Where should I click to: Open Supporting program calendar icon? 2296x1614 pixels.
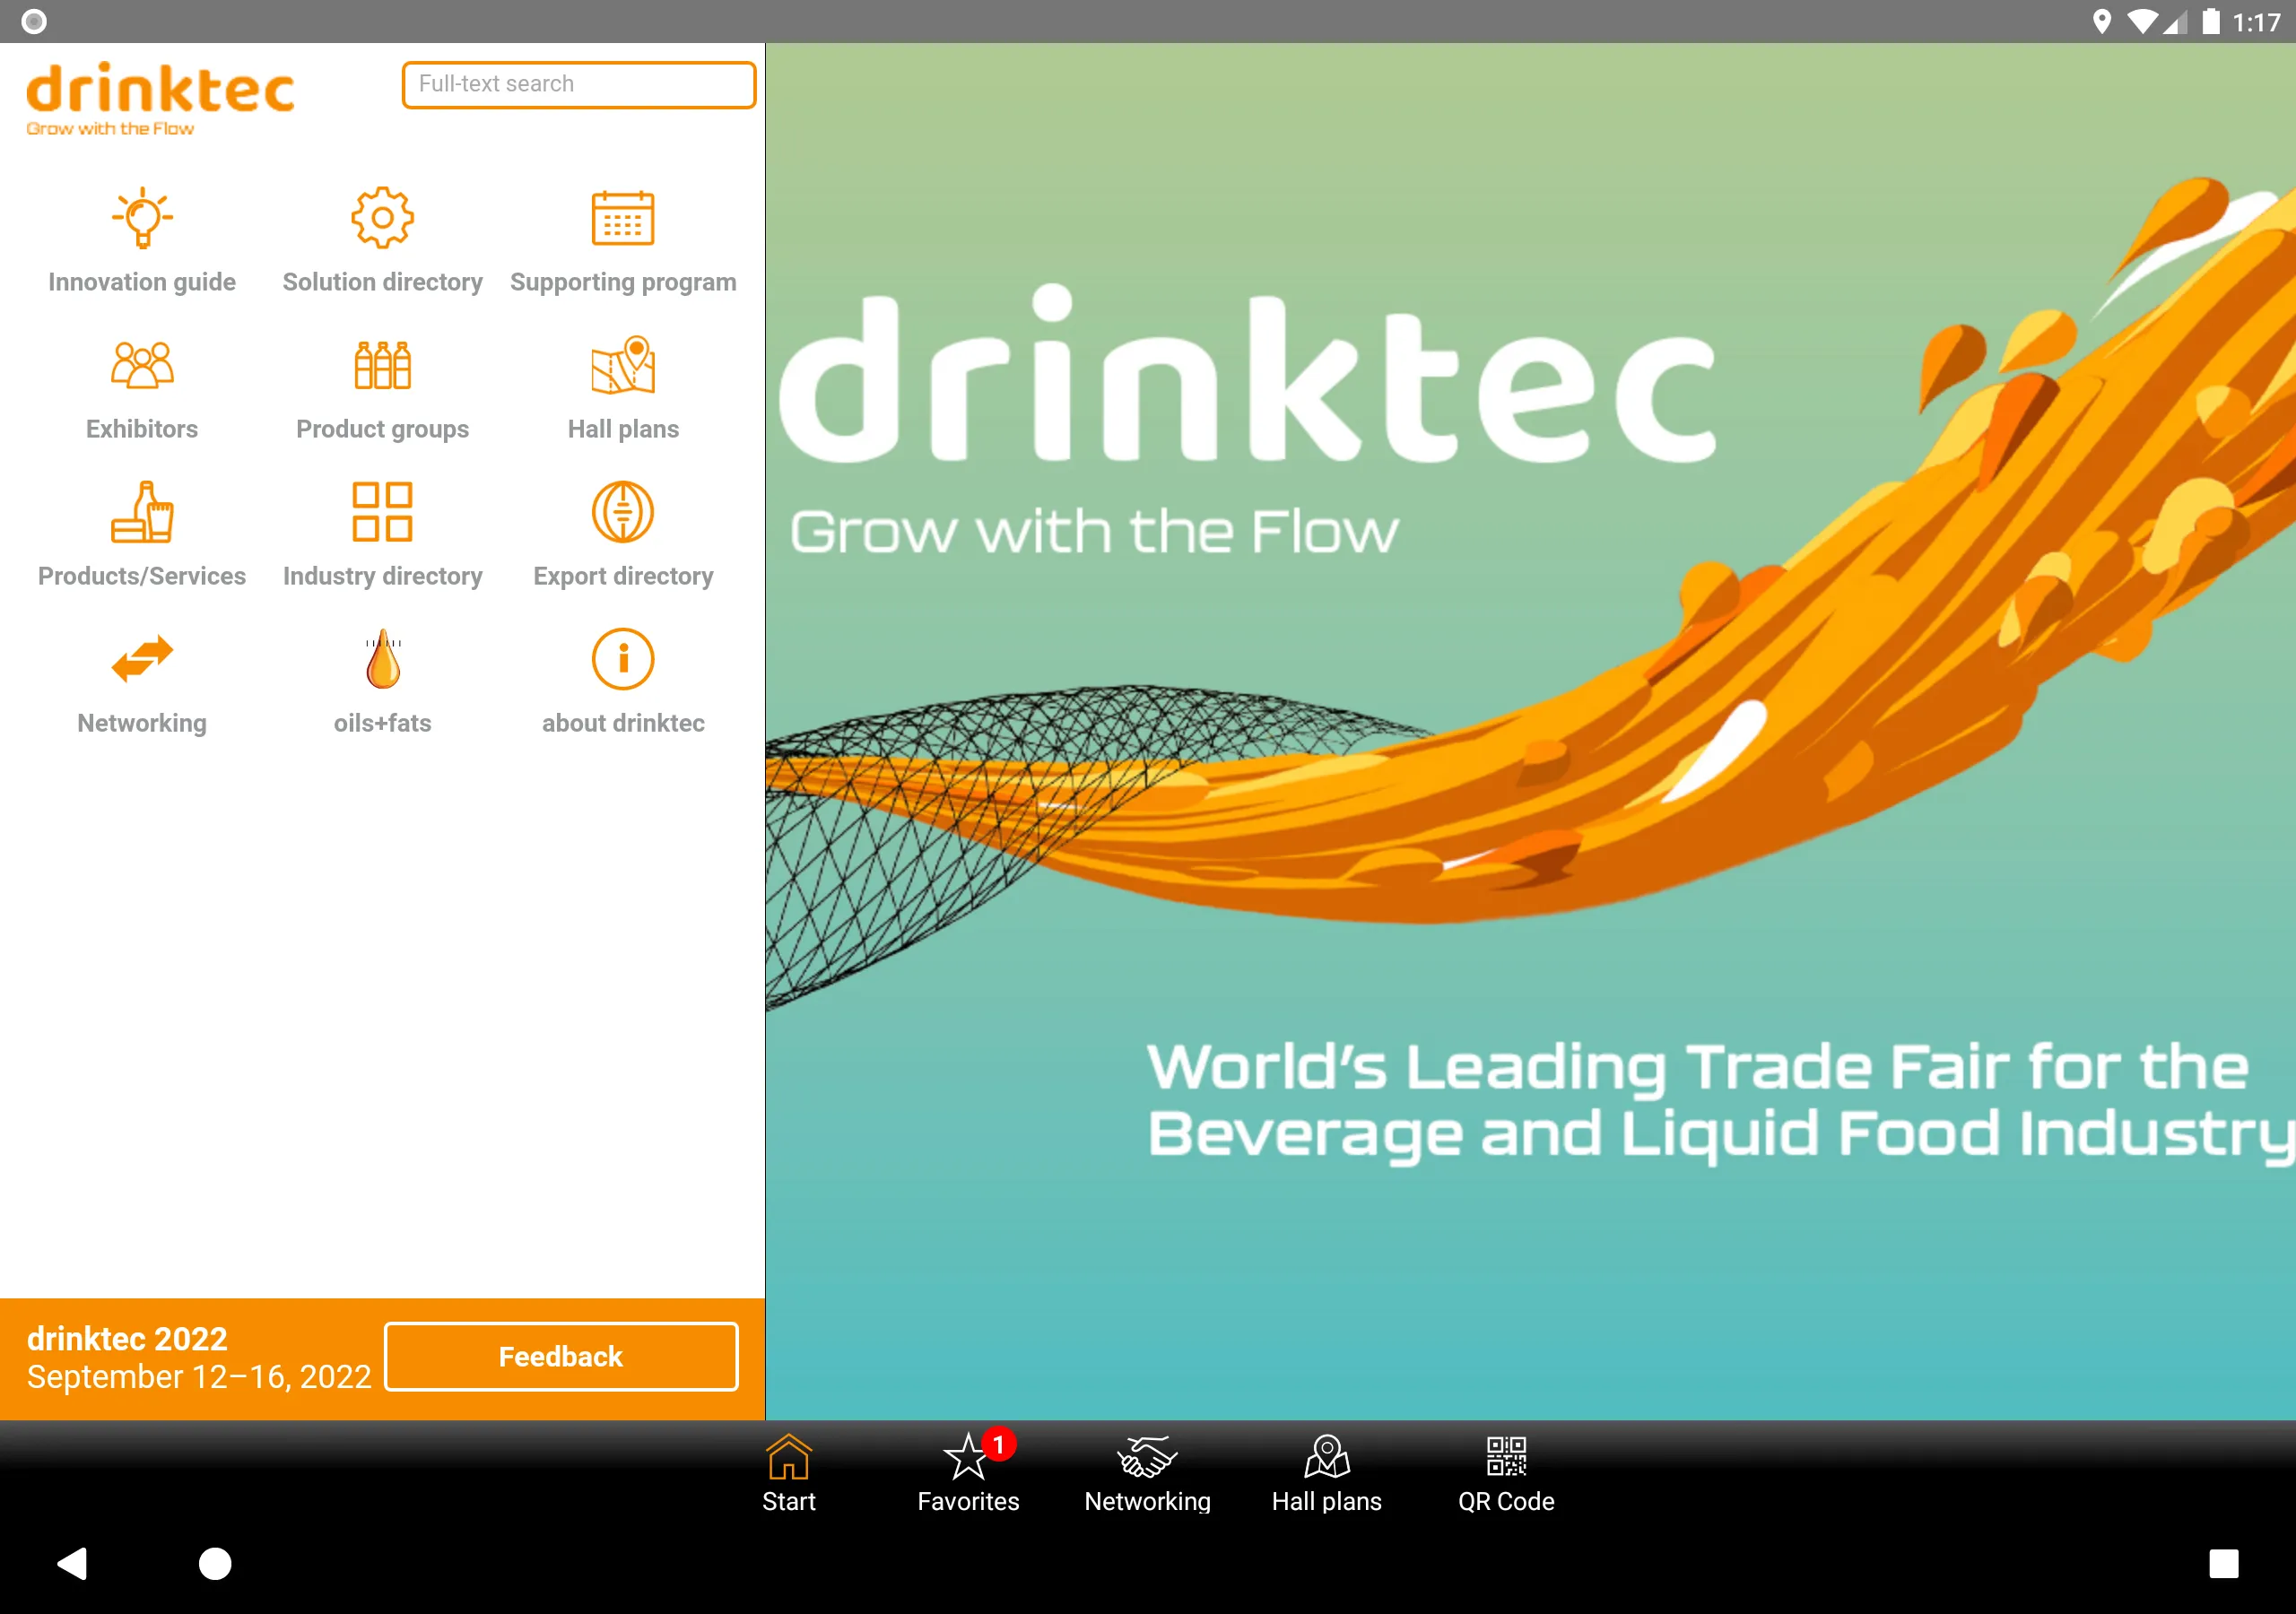pyautogui.click(x=623, y=217)
